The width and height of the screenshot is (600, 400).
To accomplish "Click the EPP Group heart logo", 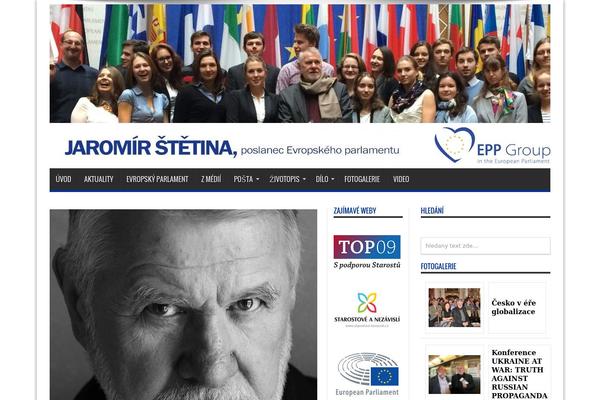I will (454, 145).
